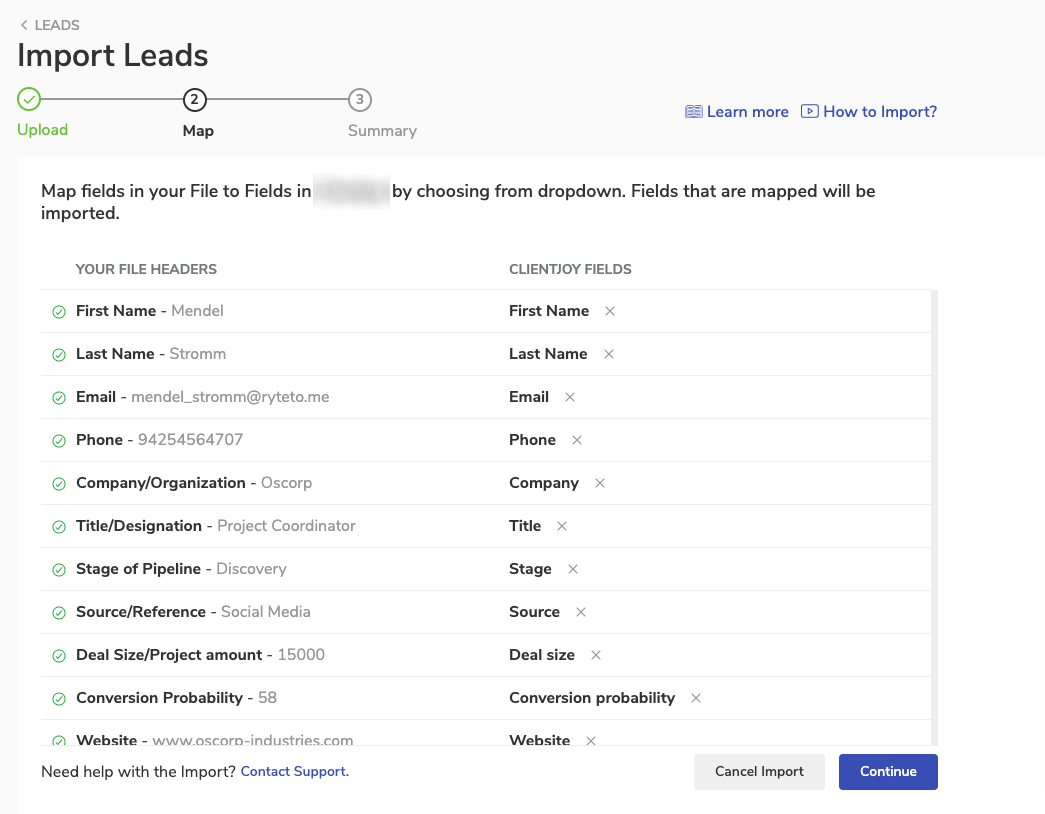Open the Contact Support link

pos(294,772)
